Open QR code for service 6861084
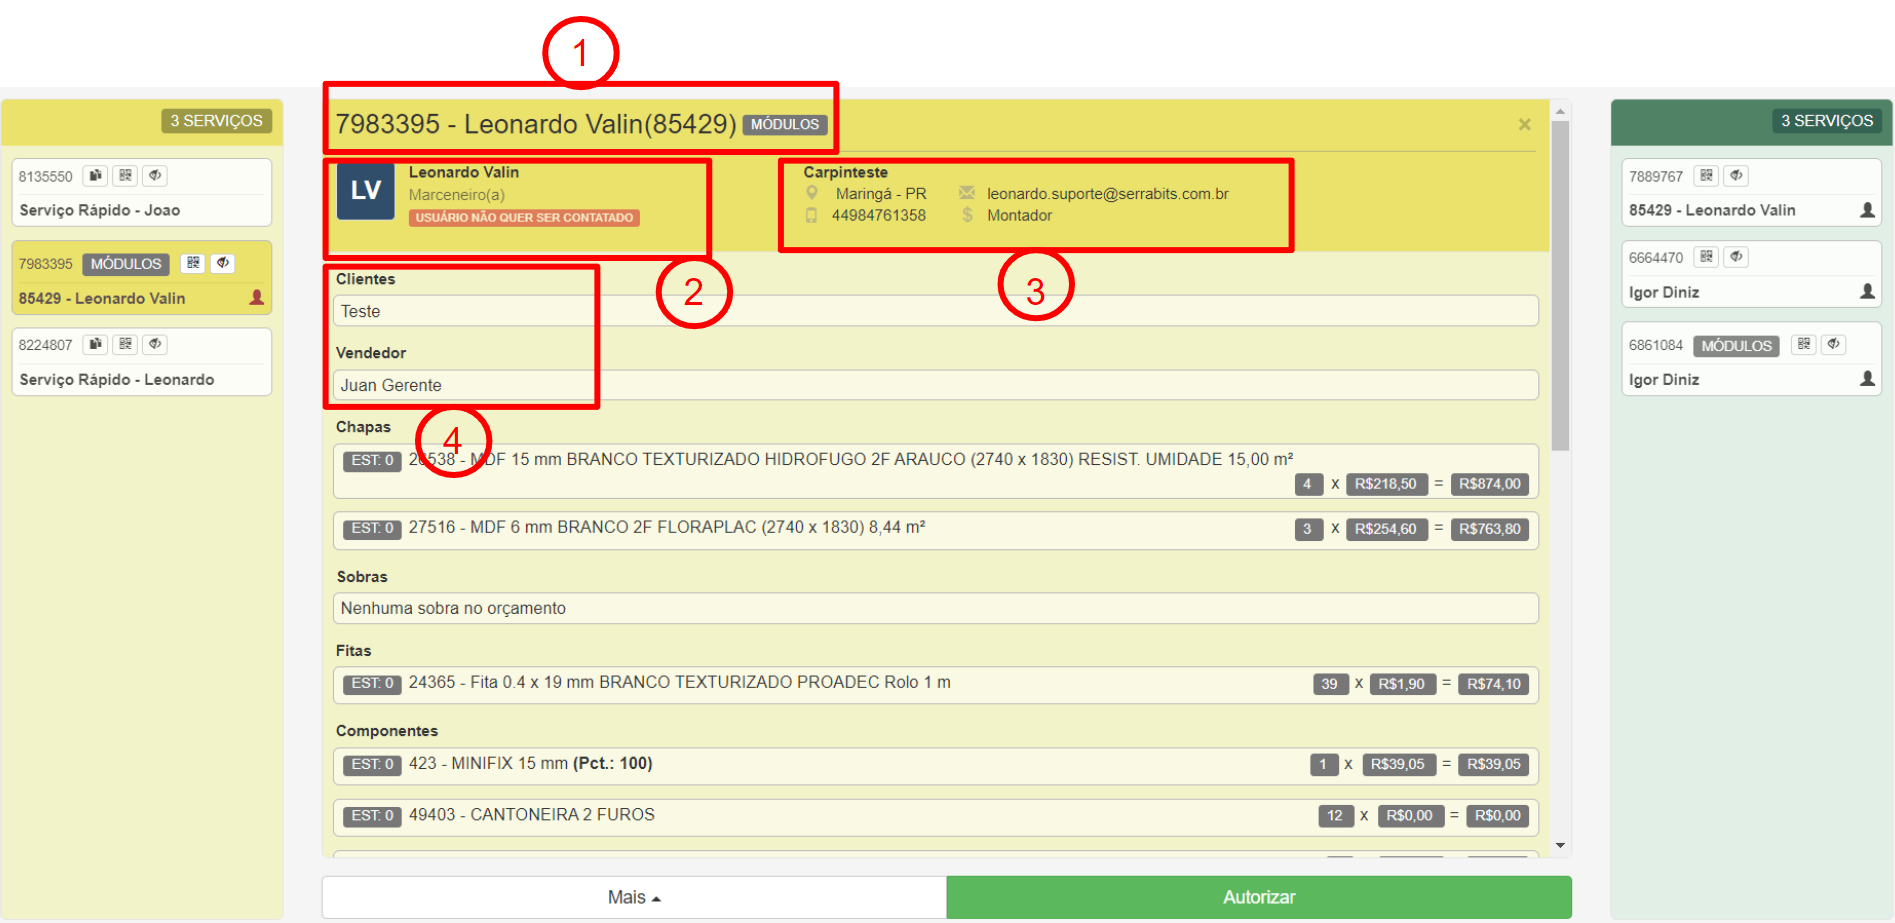 [x=1804, y=344]
